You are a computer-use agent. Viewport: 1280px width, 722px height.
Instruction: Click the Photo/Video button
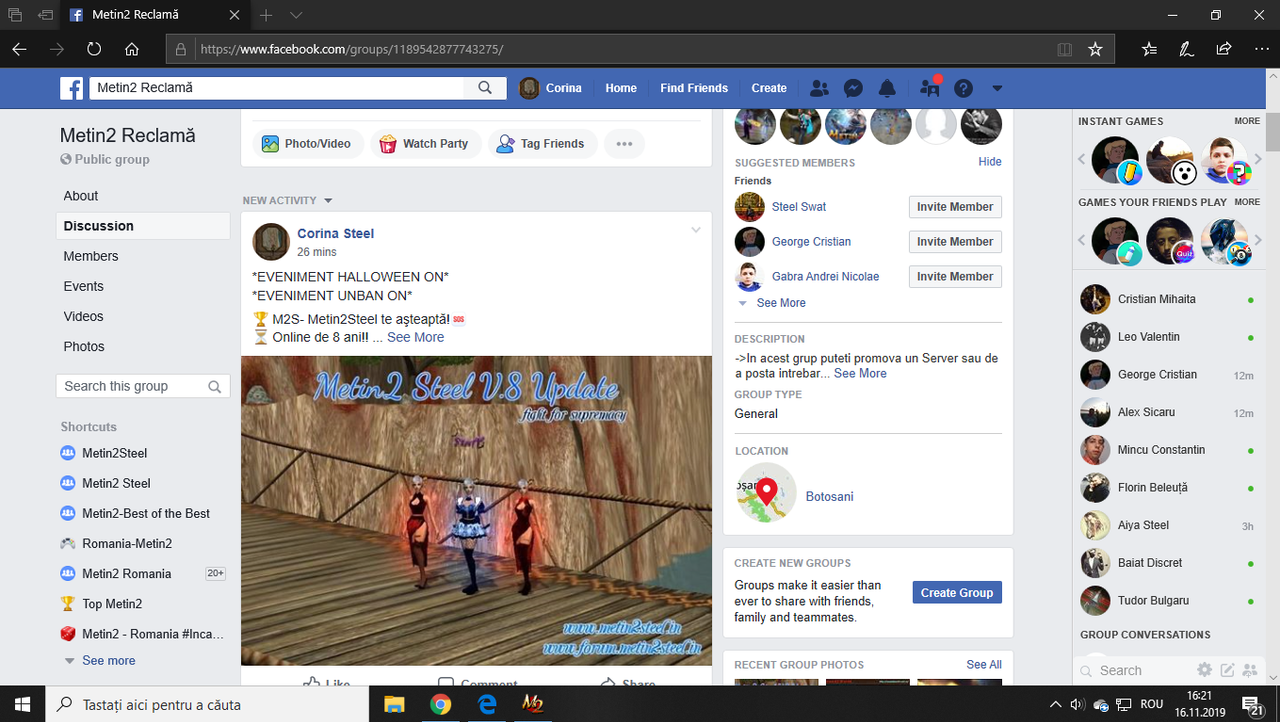[307, 144]
